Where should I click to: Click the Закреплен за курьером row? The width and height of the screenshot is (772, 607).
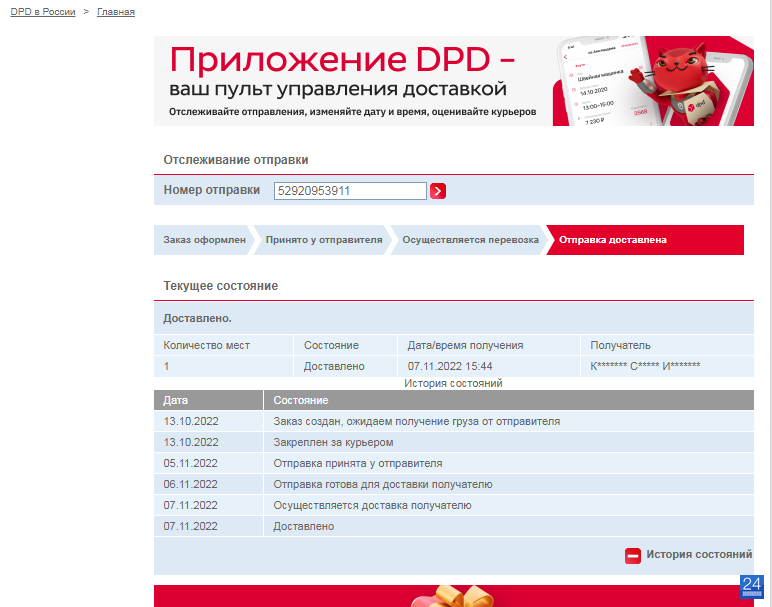453,443
